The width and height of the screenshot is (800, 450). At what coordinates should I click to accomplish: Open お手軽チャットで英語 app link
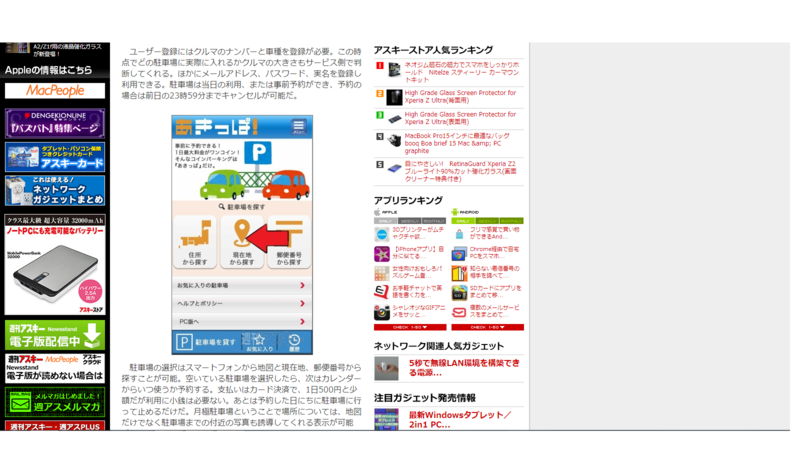point(417,291)
